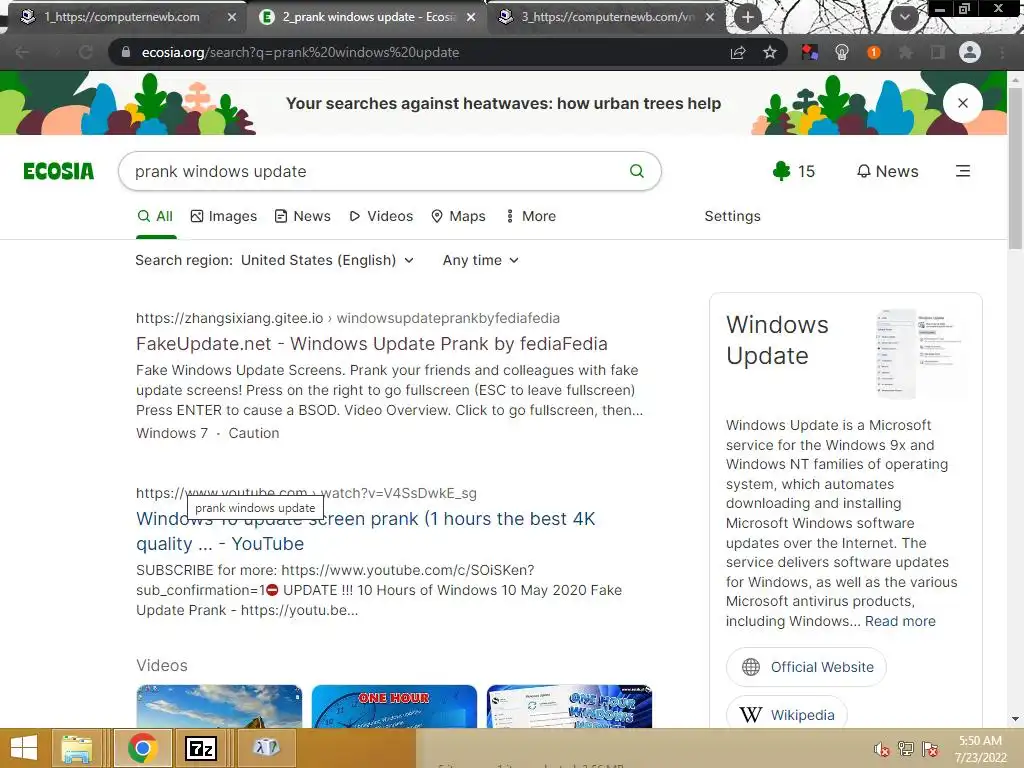Expand the Any time filter dropdown
The image size is (1024, 768).
[481, 260]
